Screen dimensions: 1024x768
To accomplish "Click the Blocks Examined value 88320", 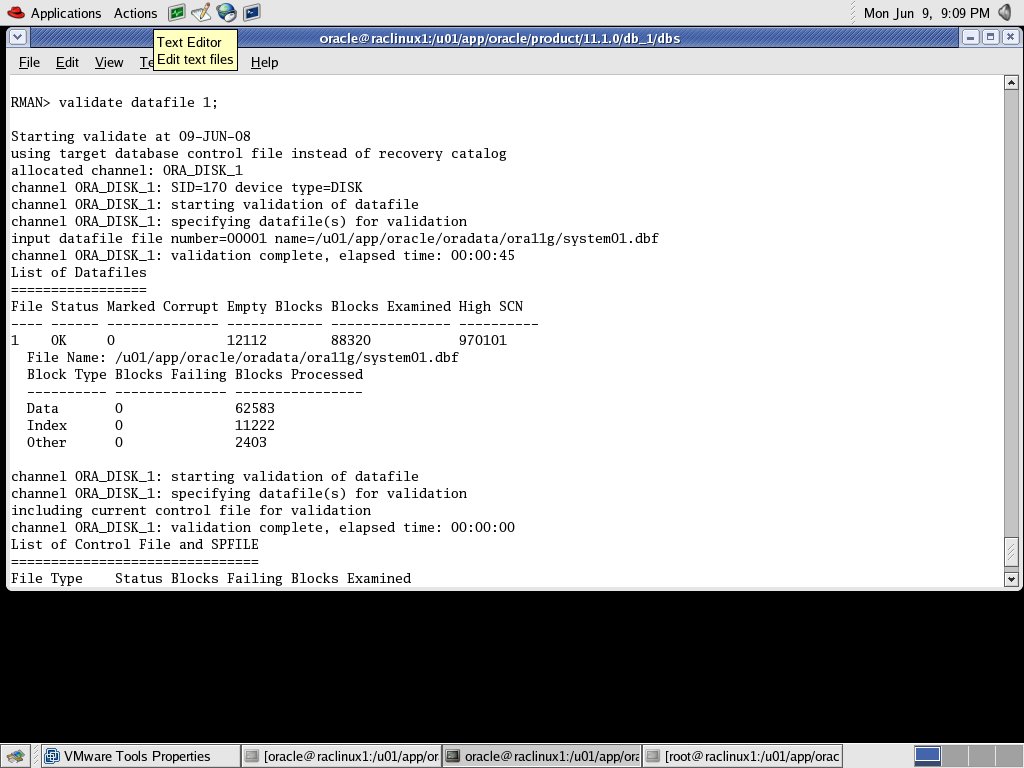I will point(351,340).
